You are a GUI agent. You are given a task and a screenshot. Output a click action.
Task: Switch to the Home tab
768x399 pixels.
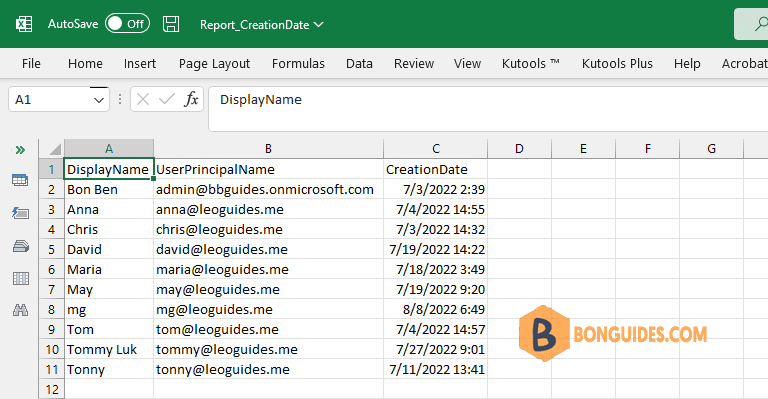point(85,64)
